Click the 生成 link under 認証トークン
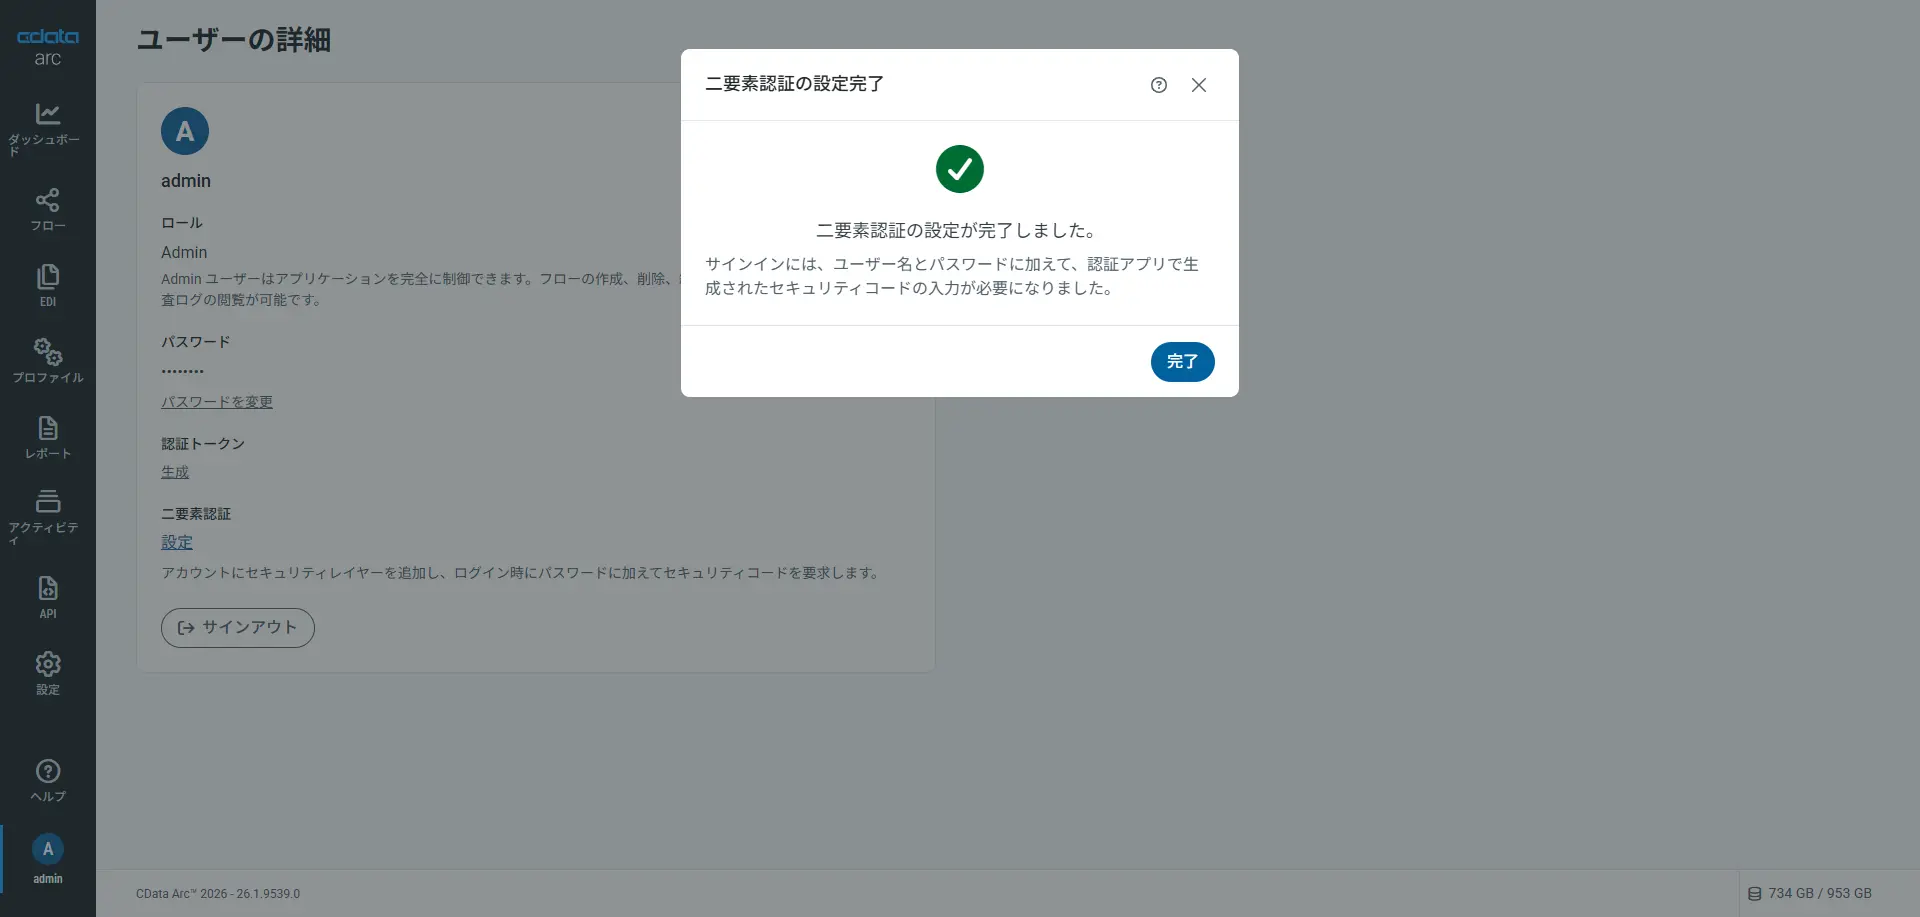This screenshot has height=917, width=1920. (175, 472)
